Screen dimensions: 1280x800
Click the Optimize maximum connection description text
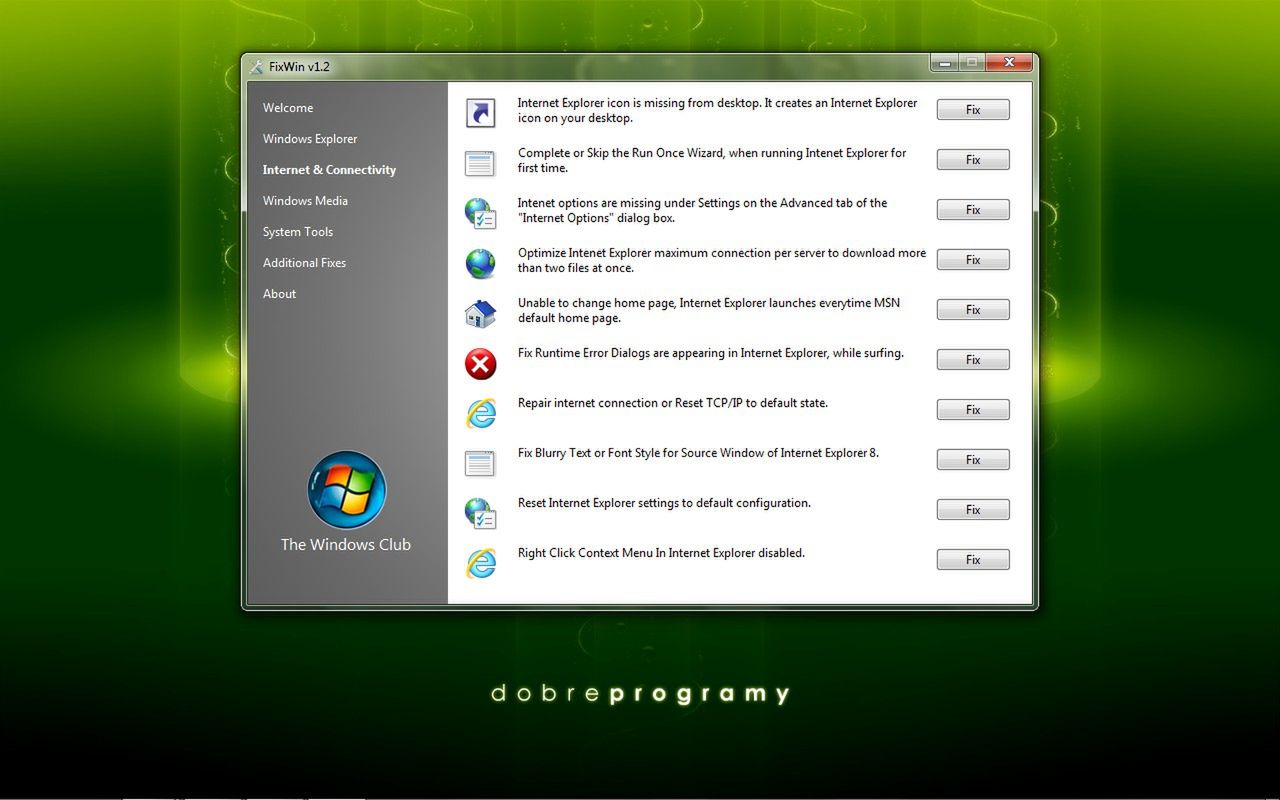pyautogui.click(x=722, y=260)
